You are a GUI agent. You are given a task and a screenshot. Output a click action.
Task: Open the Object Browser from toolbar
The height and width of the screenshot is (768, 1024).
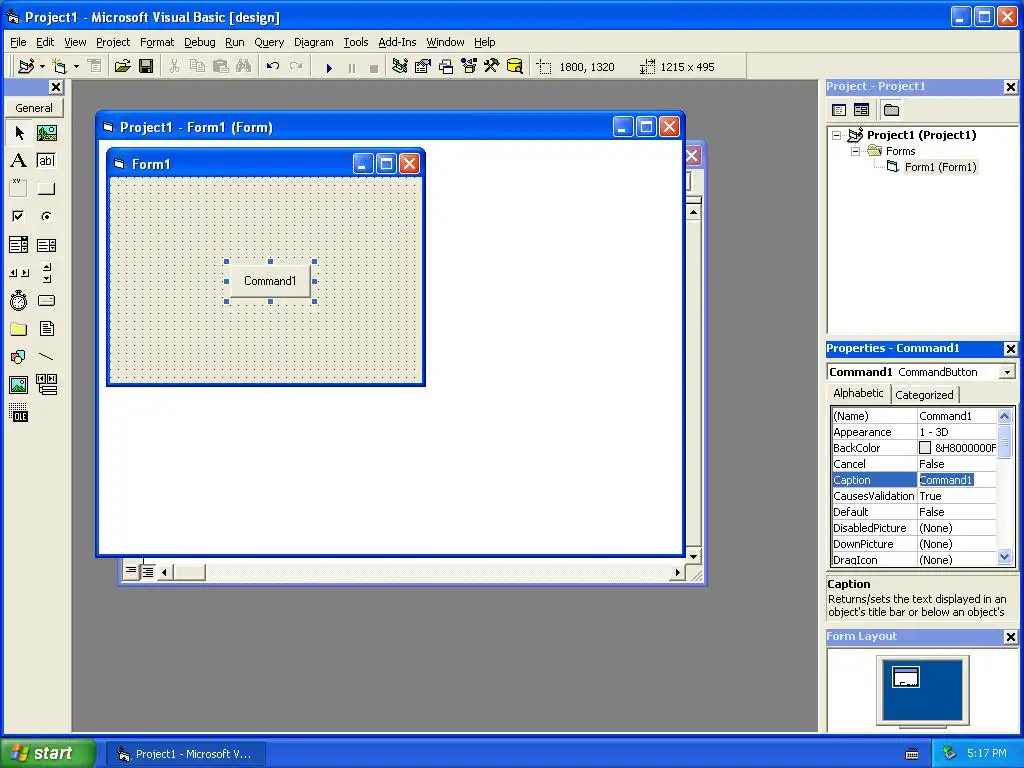coord(469,67)
